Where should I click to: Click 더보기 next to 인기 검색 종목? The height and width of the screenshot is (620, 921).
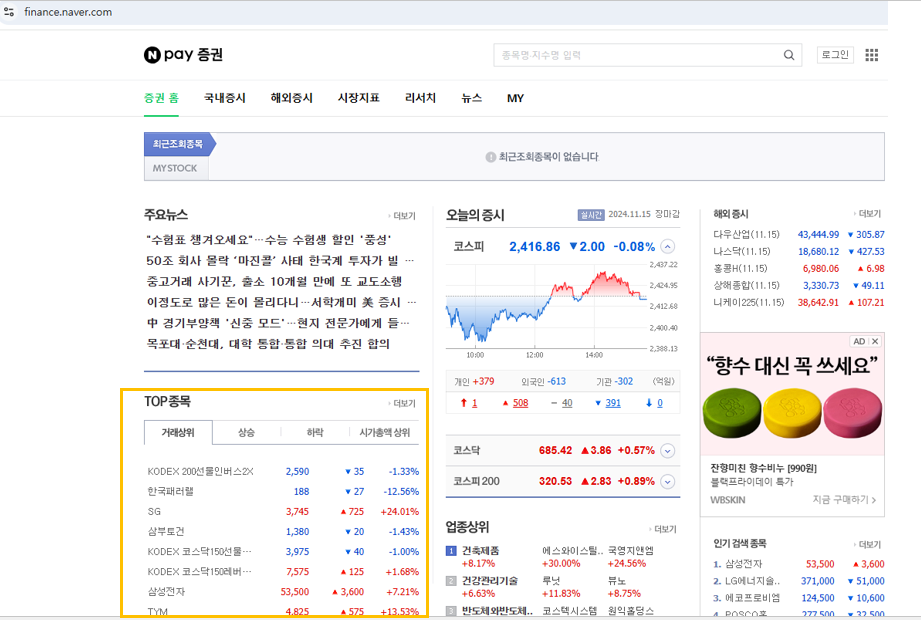click(x=868, y=544)
